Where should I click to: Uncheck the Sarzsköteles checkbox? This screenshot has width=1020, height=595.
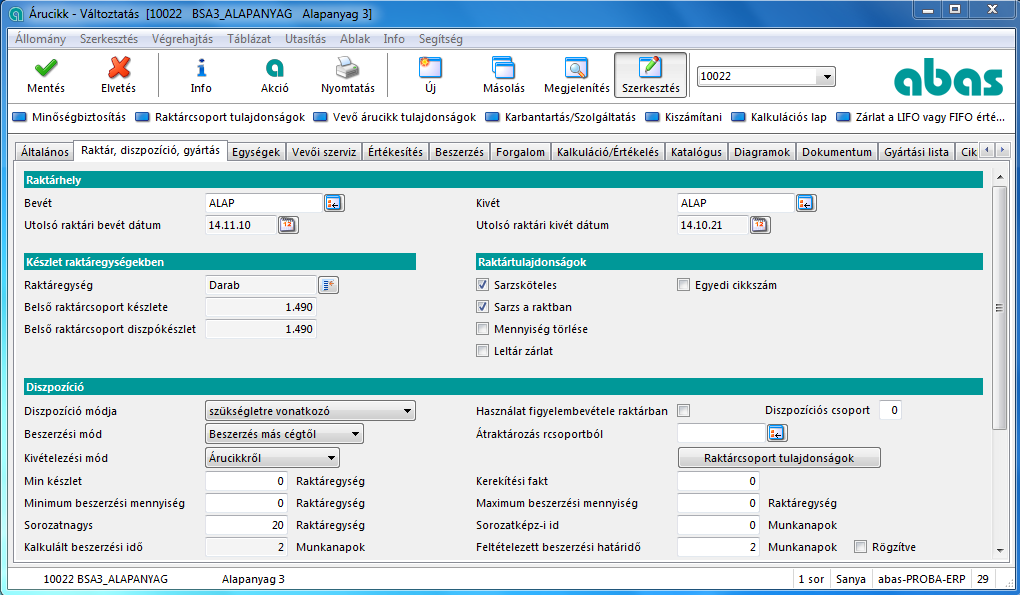tap(482, 285)
